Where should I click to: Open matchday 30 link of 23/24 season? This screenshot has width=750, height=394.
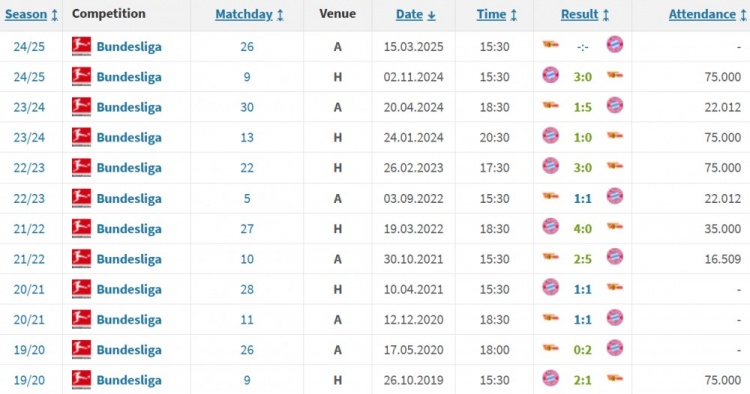pos(247,107)
